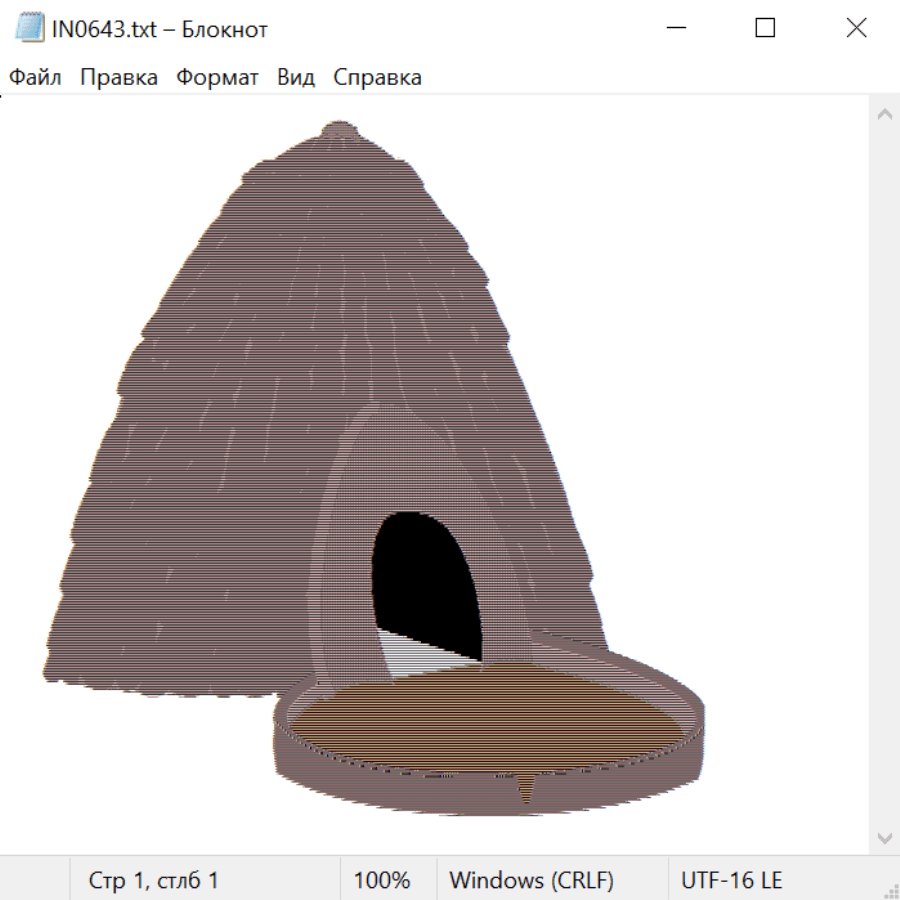
Task: Close the IN0643.txt window
Action: click(856, 28)
